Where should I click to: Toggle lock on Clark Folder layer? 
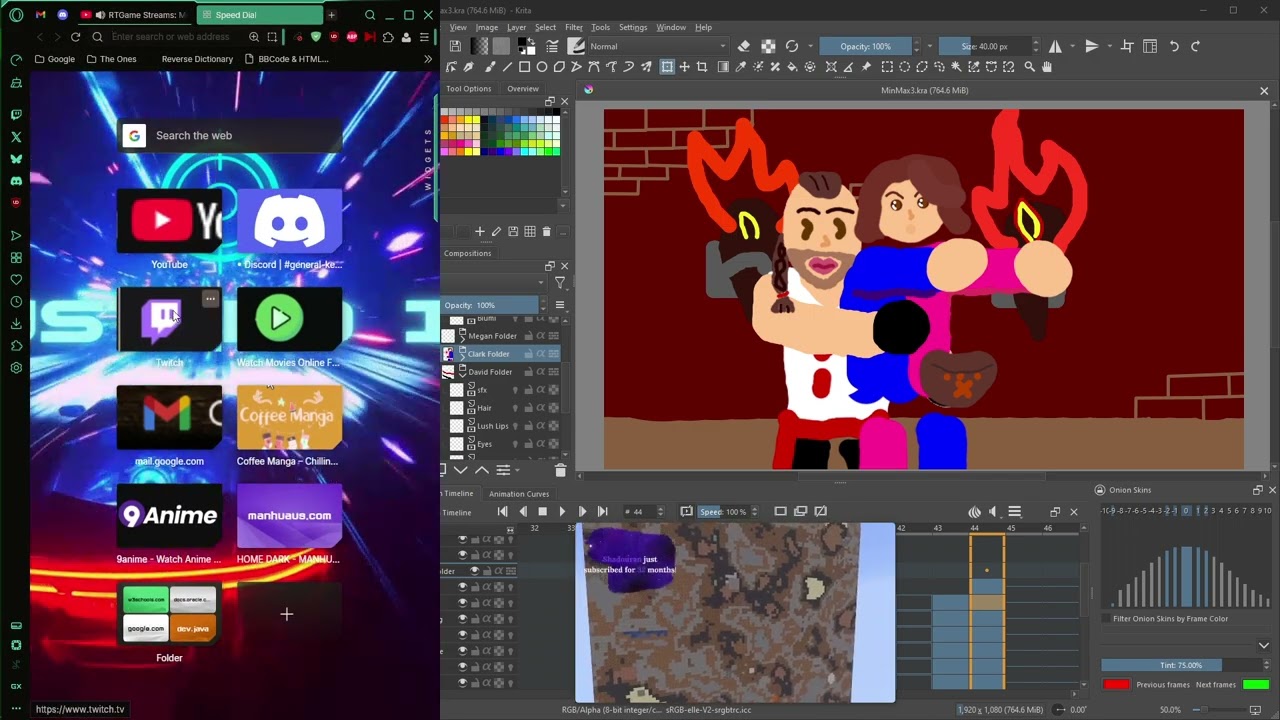coord(528,354)
